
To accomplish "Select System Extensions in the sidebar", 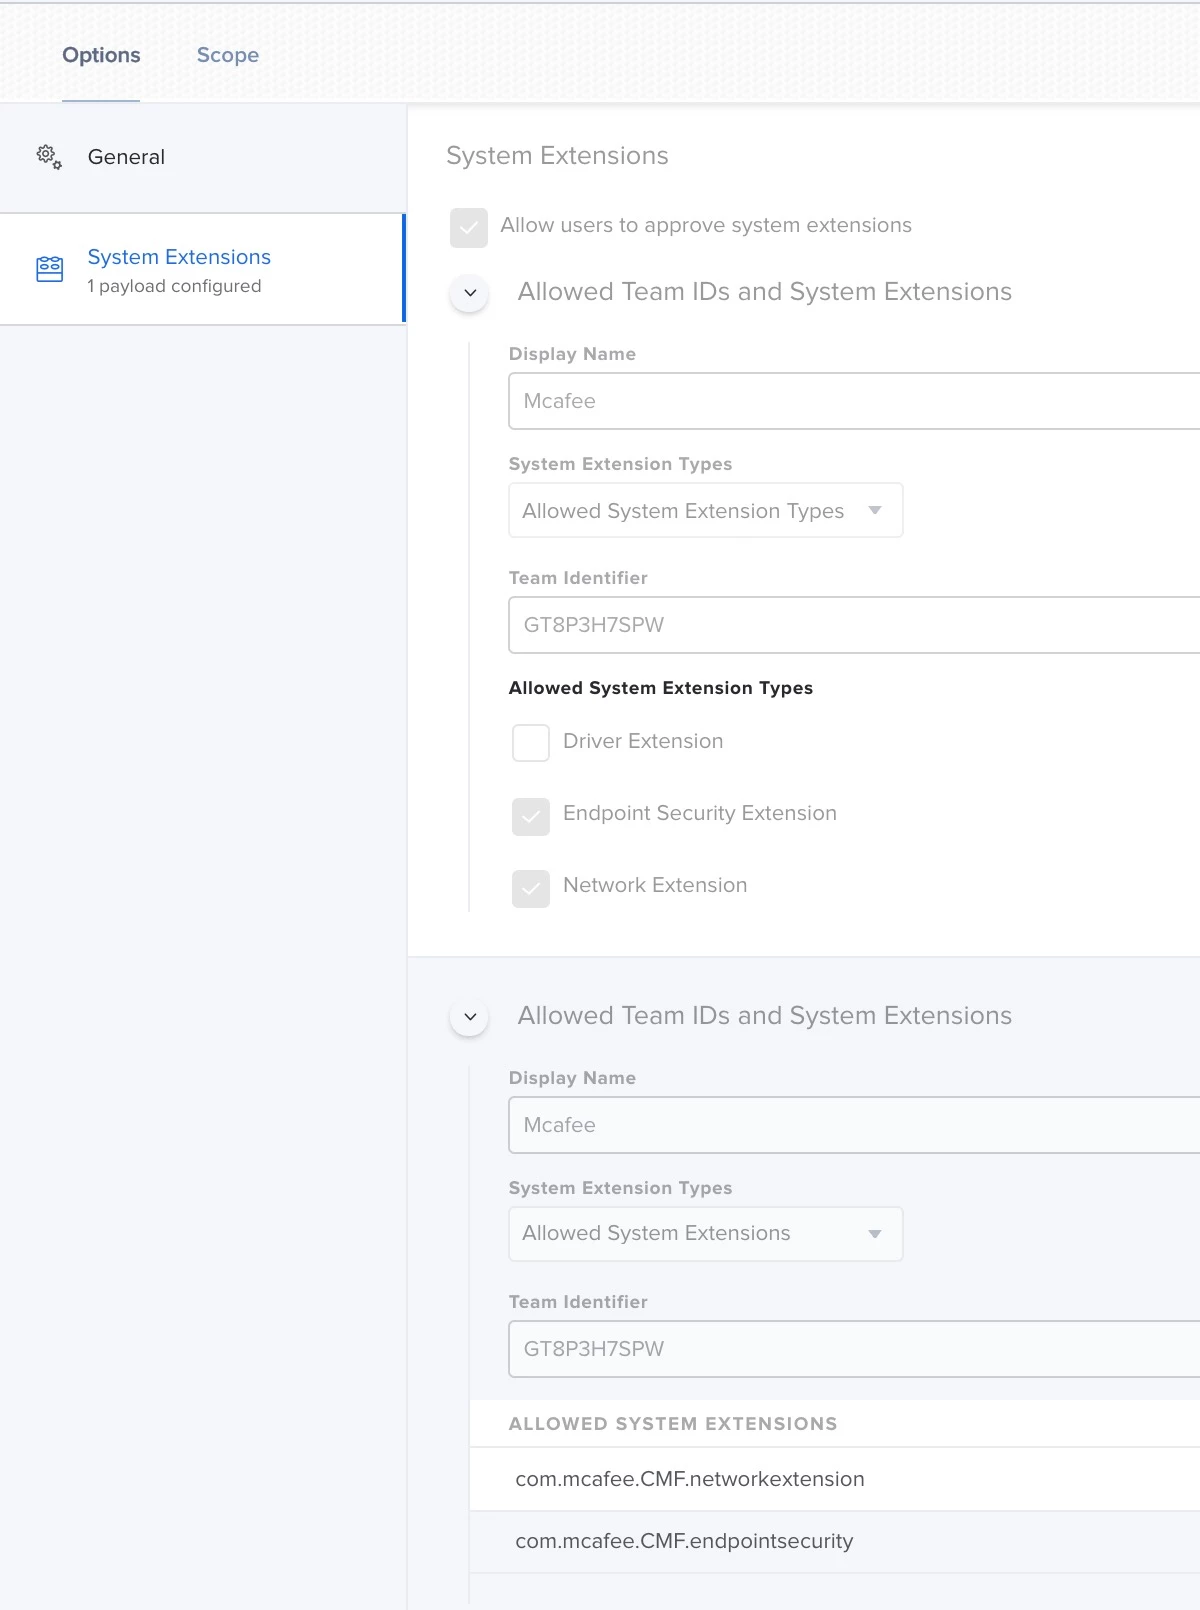I will [203, 269].
